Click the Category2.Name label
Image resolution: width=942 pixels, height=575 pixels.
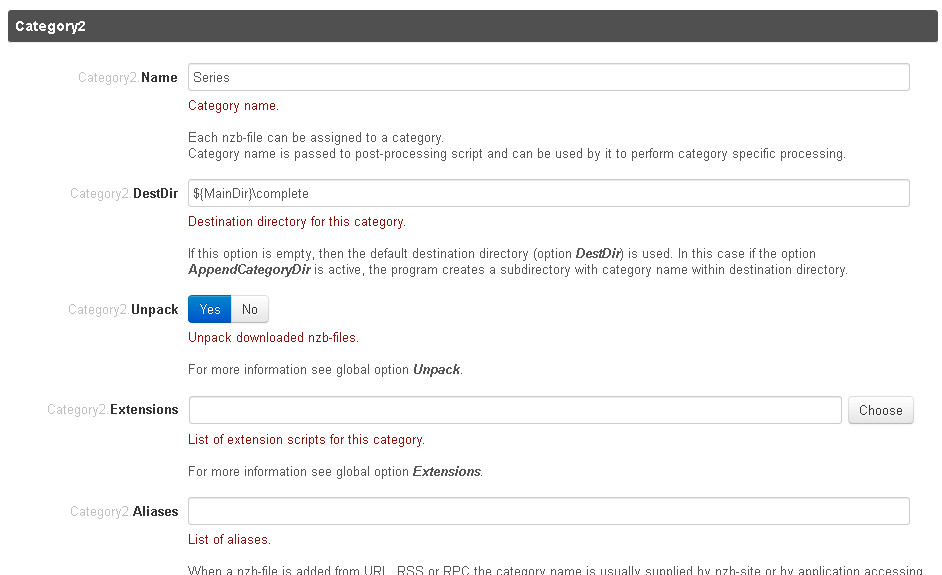point(128,77)
